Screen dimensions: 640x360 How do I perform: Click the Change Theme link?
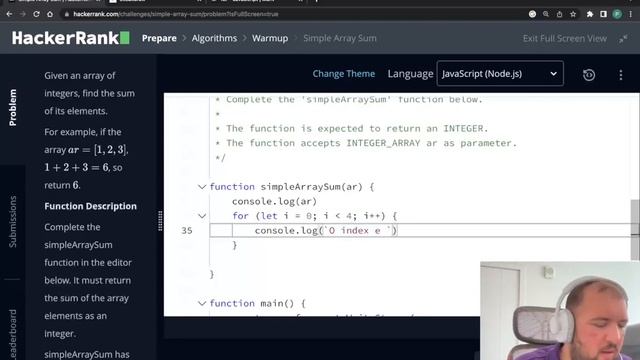tap(344, 73)
